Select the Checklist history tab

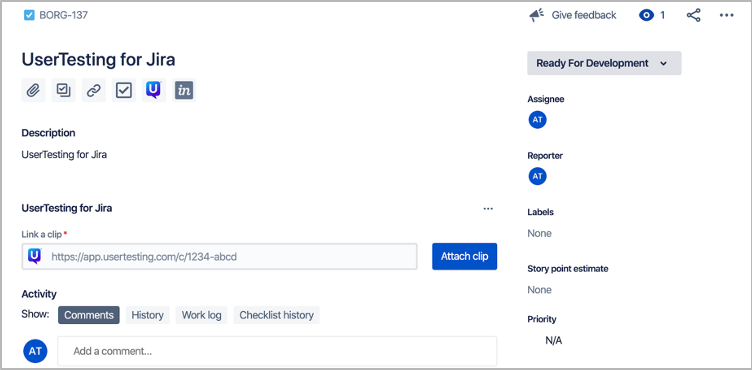click(x=276, y=315)
